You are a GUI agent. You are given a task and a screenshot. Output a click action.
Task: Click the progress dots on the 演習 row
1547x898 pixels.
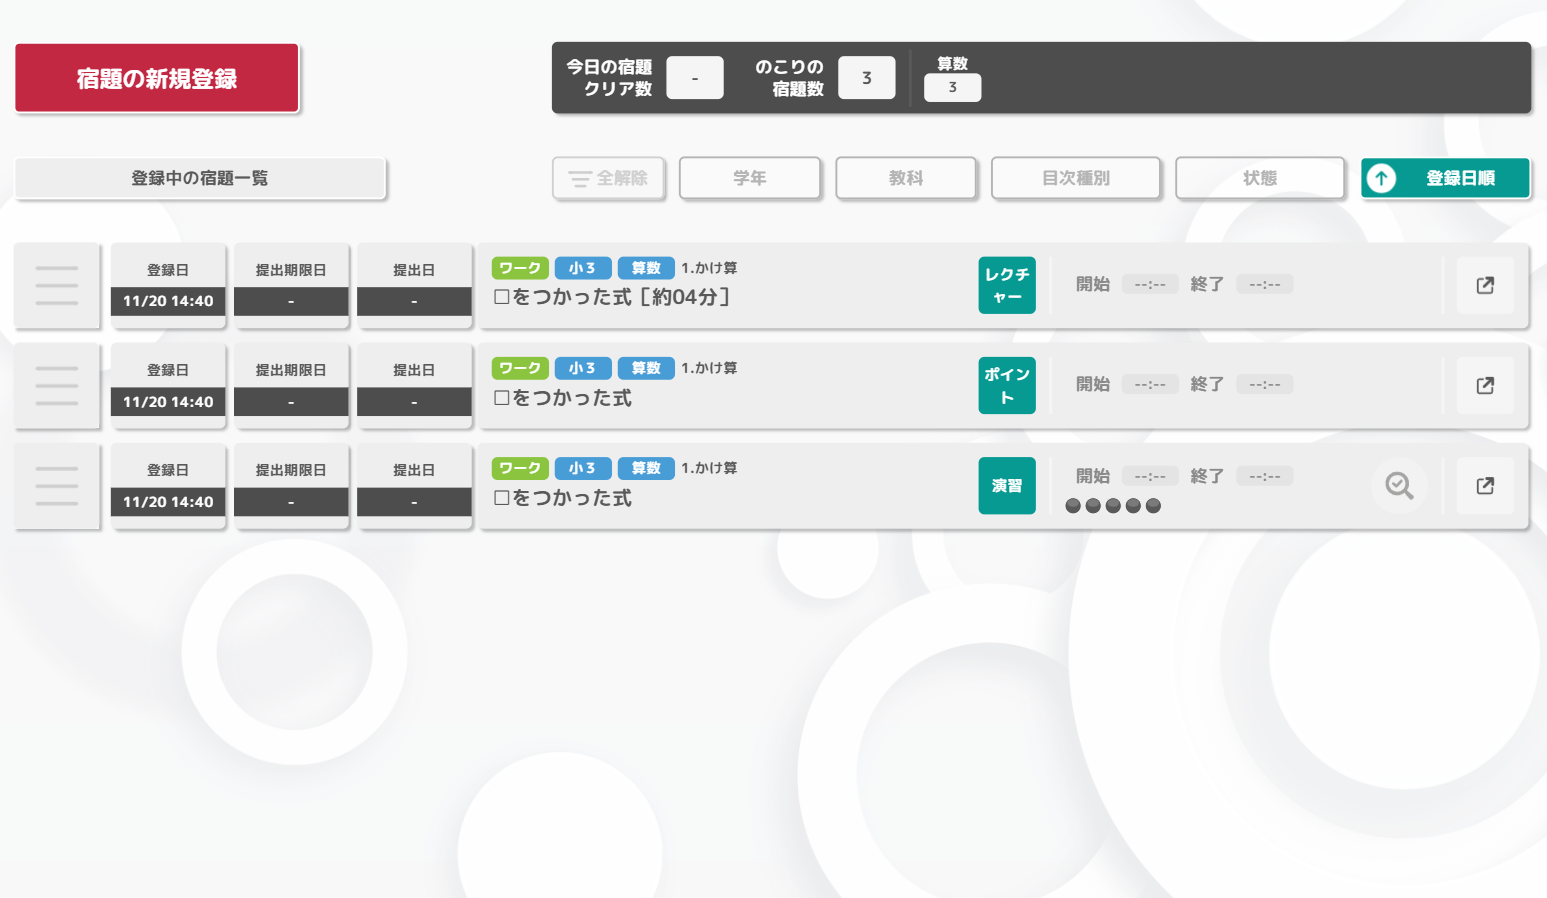pyautogui.click(x=1112, y=506)
